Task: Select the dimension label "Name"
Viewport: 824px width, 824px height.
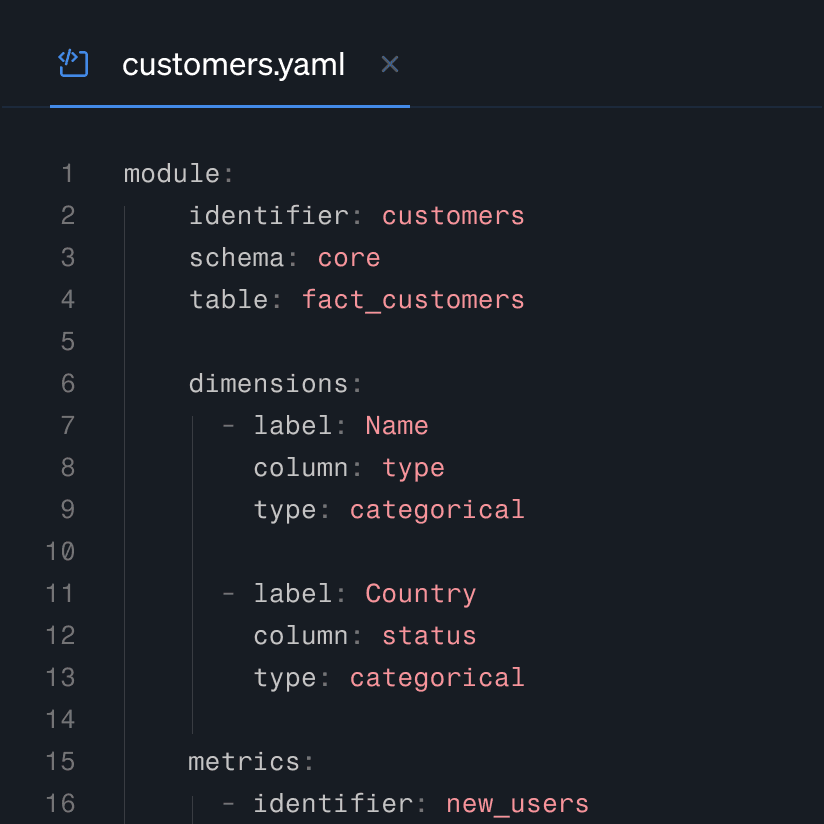Action: click(x=396, y=425)
